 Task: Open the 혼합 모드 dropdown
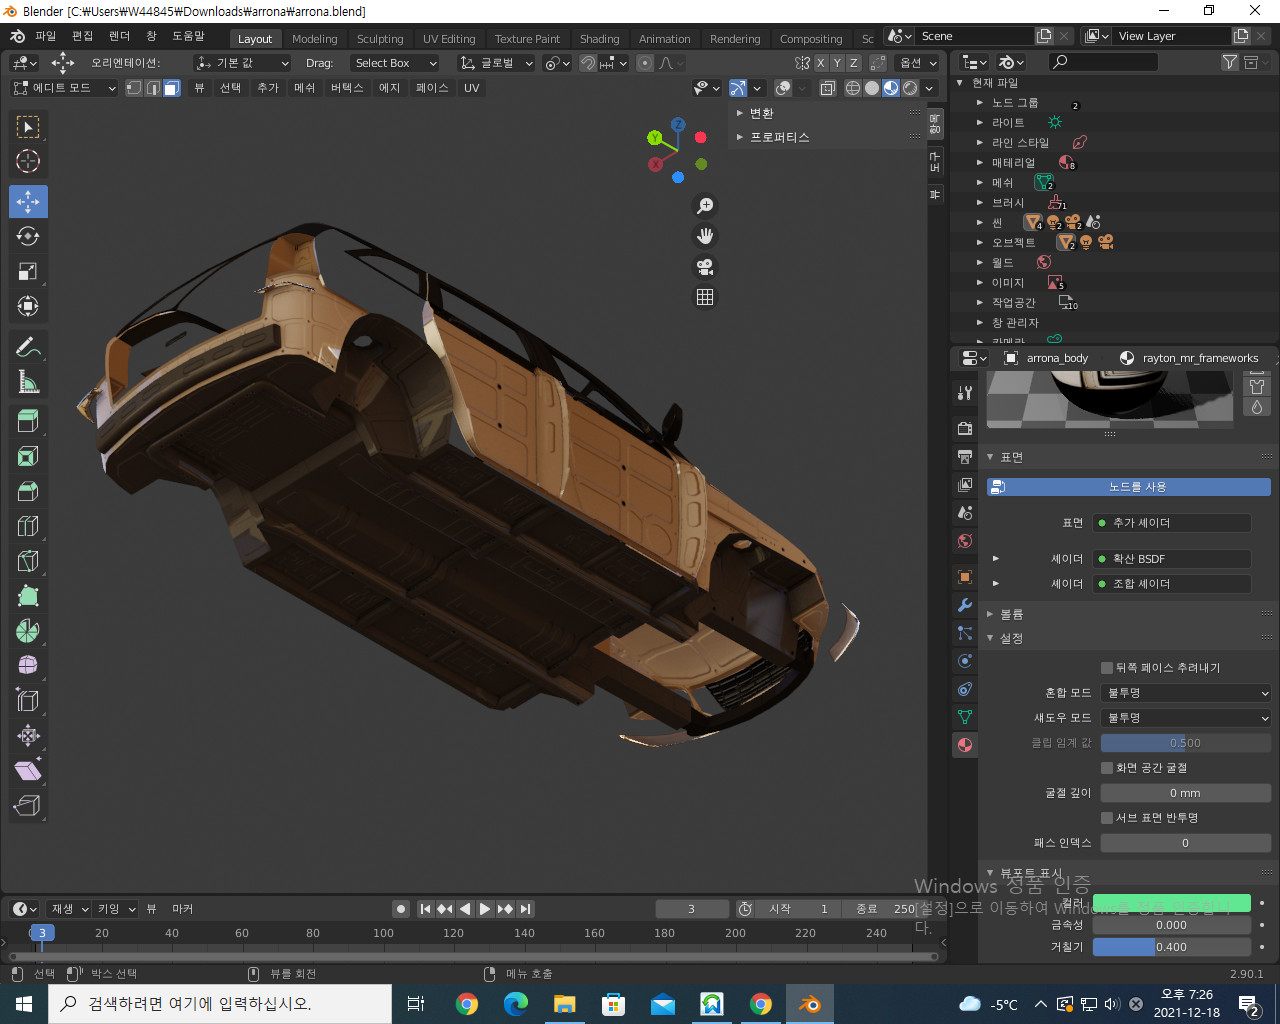(x=1185, y=693)
